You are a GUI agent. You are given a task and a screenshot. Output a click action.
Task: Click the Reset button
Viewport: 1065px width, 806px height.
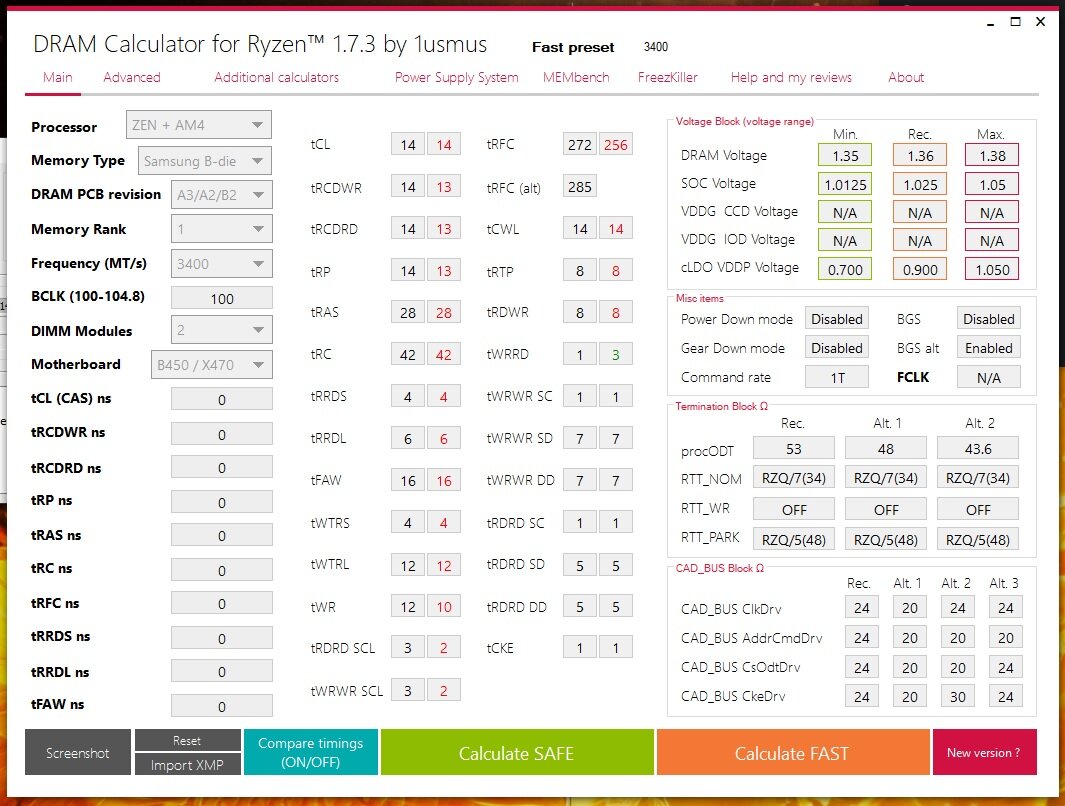pos(187,740)
